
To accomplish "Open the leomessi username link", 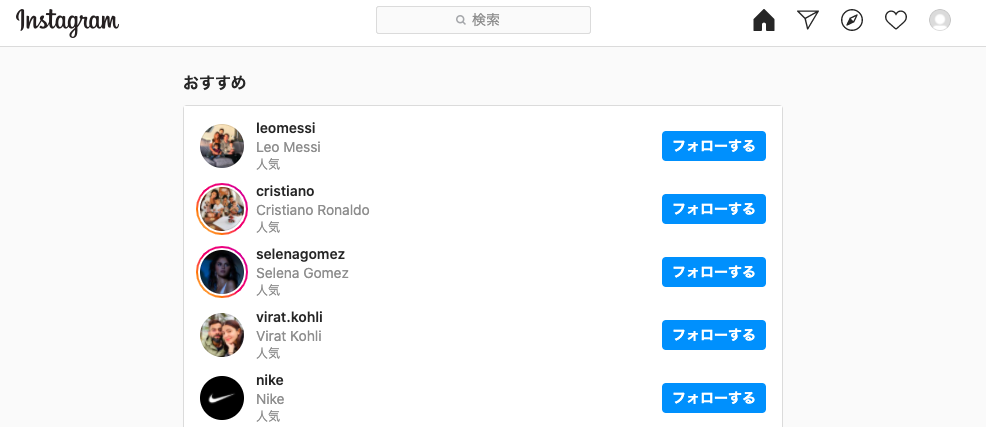I will [286, 128].
